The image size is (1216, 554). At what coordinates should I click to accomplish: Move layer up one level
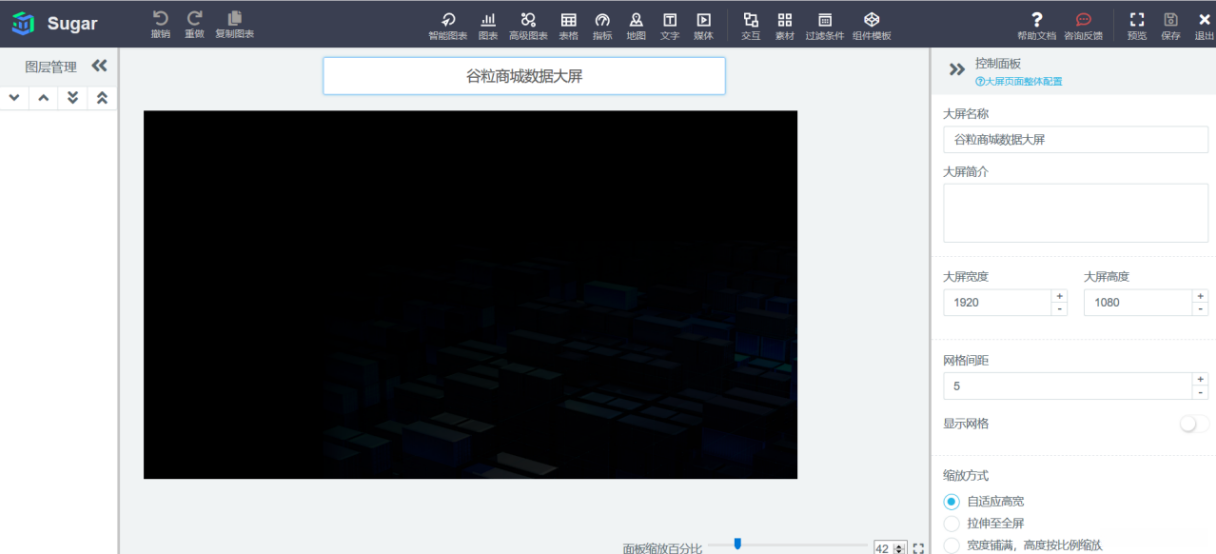pos(43,98)
